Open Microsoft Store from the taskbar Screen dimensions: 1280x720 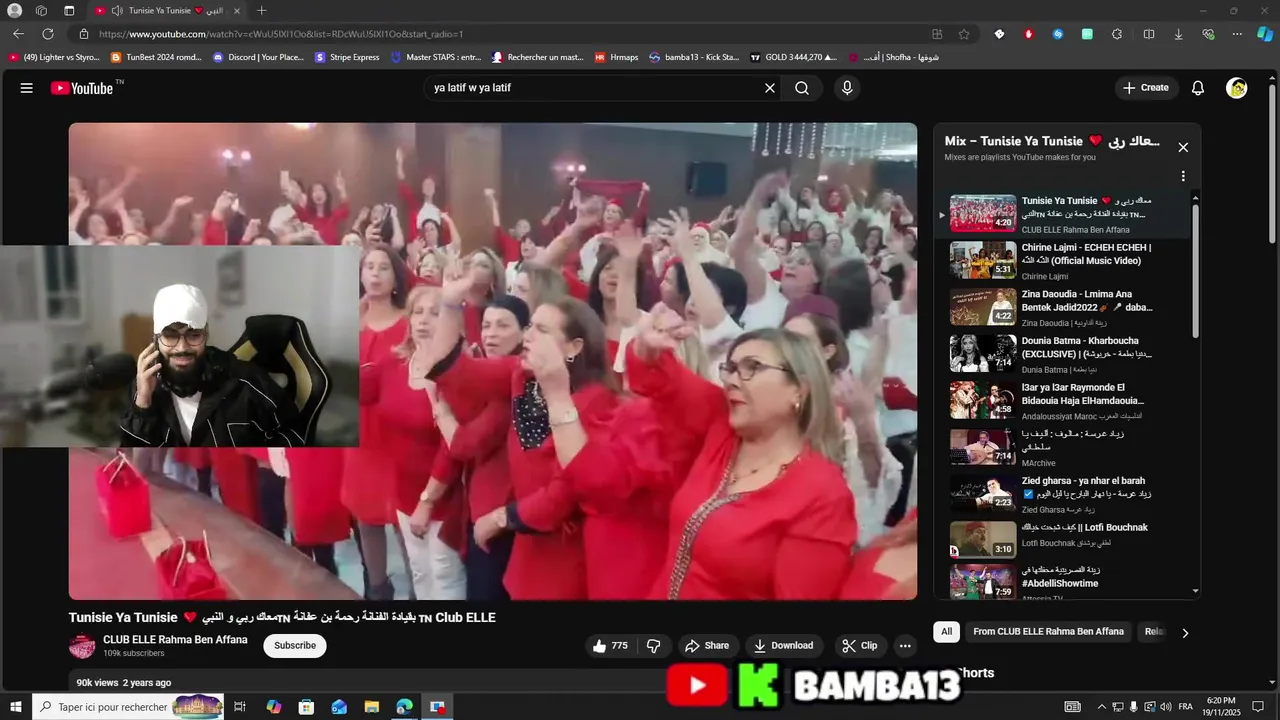click(x=306, y=707)
